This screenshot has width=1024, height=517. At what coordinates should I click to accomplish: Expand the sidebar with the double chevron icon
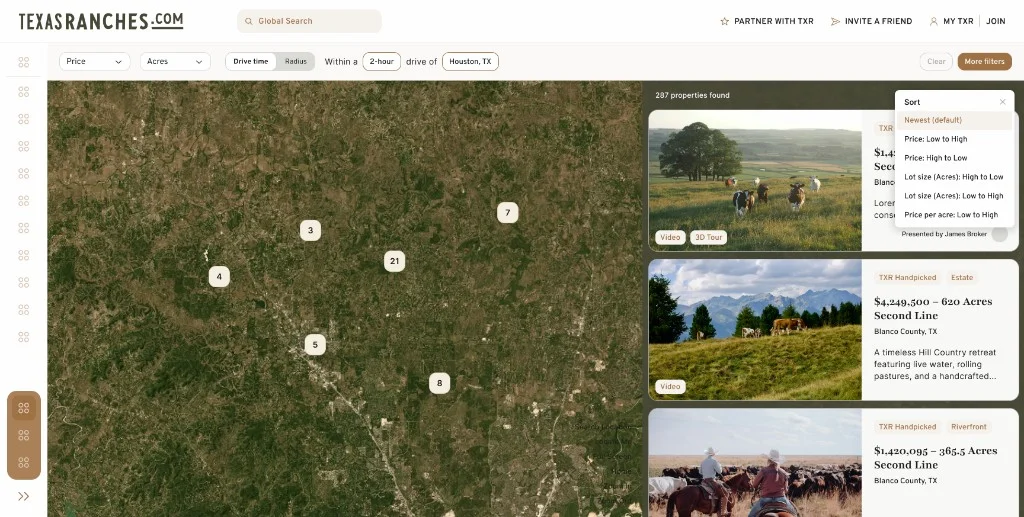click(24, 496)
